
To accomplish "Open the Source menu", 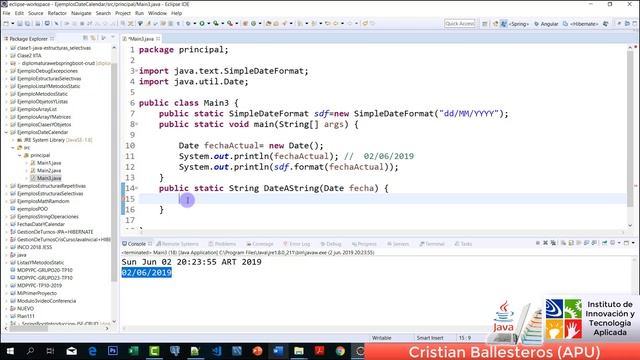I will (36, 13).
